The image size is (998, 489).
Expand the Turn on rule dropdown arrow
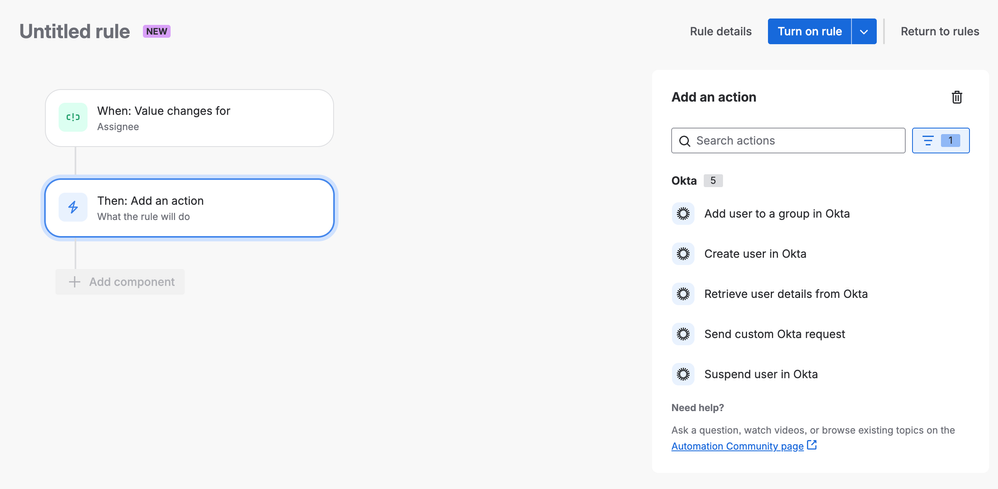click(x=864, y=32)
